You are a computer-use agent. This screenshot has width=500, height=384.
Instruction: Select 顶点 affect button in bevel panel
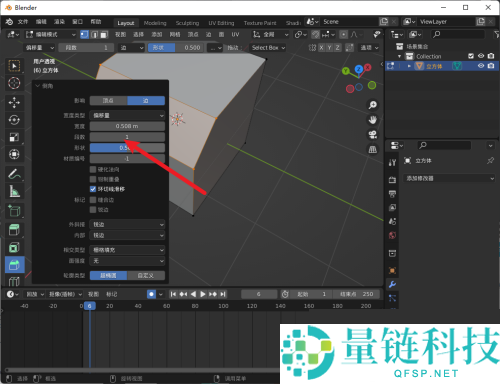point(108,100)
